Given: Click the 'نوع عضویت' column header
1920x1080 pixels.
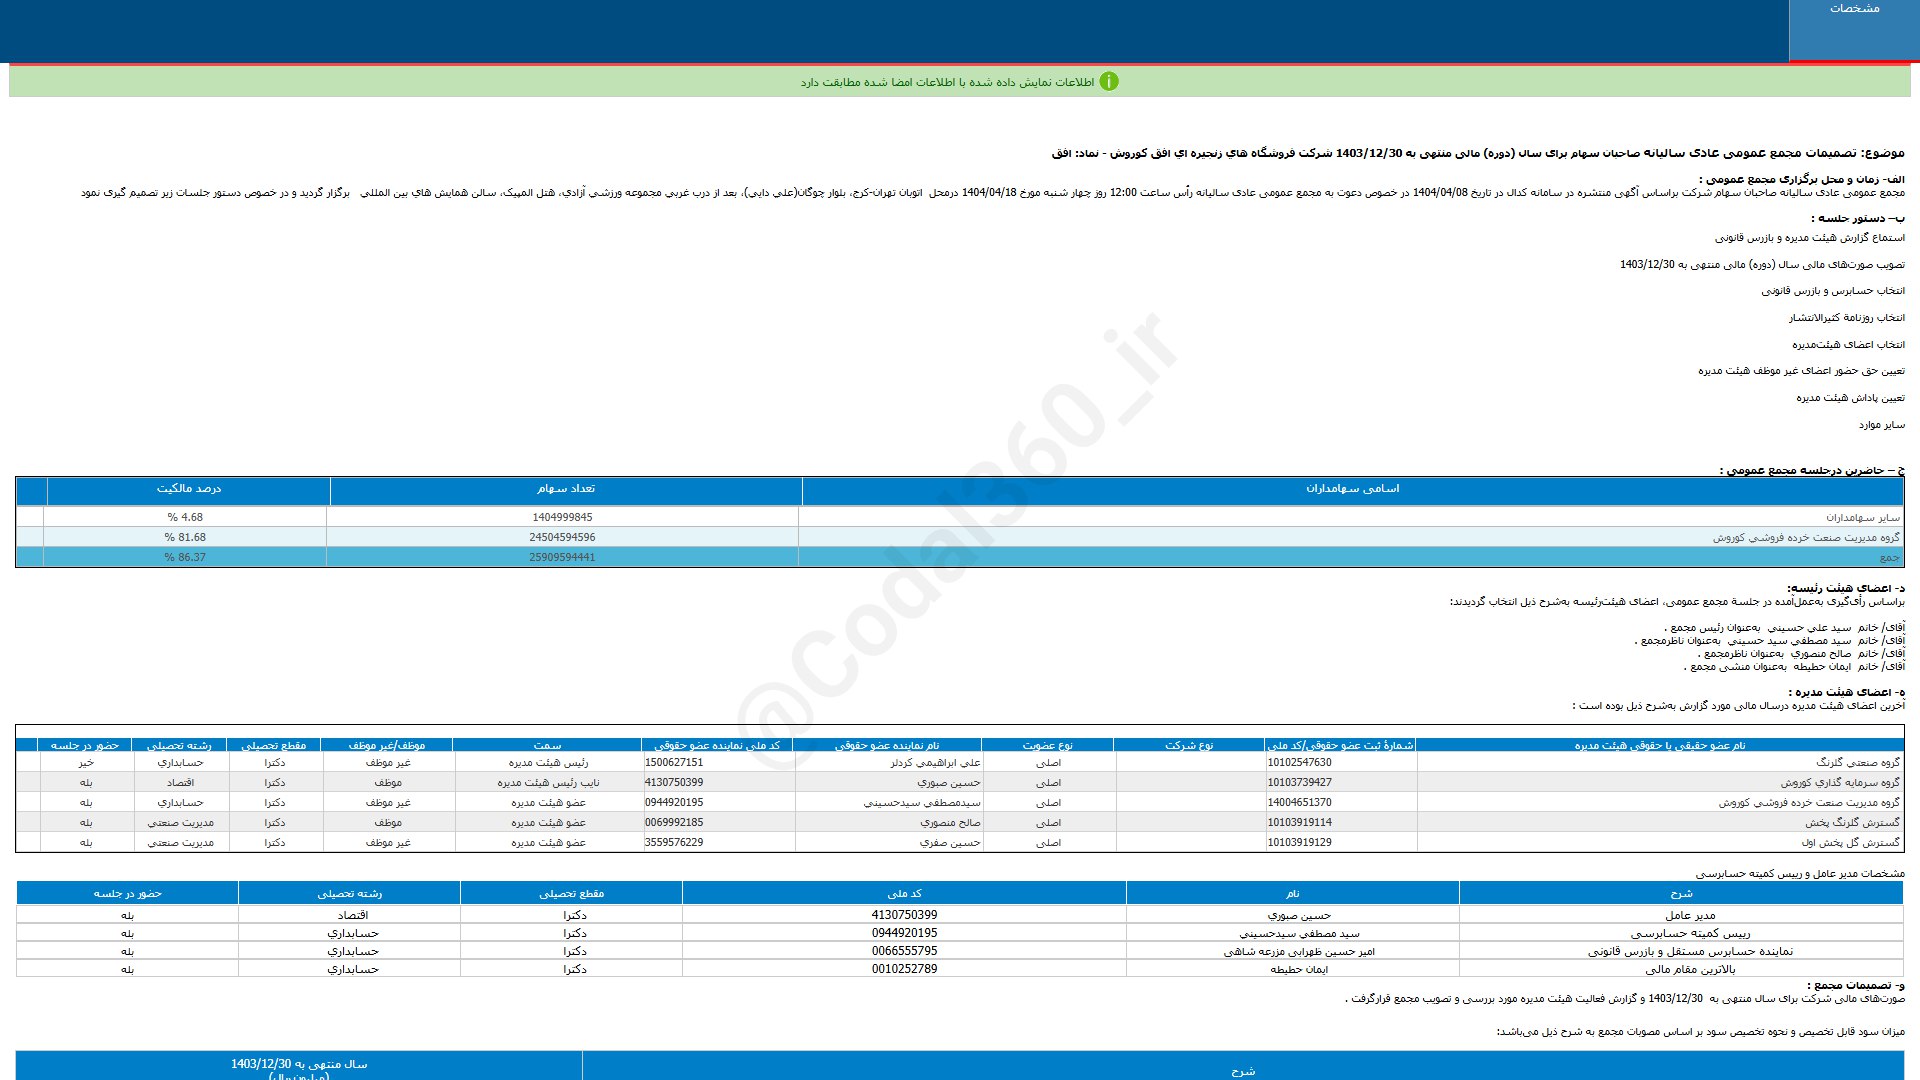Looking at the screenshot, I should point(1047,745).
